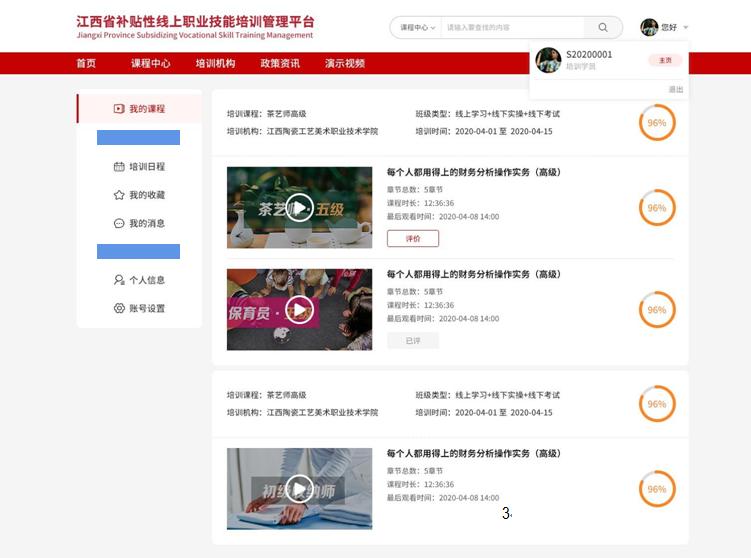
Task: Play the third course video thumbnail
Action: click(x=299, y=488)
